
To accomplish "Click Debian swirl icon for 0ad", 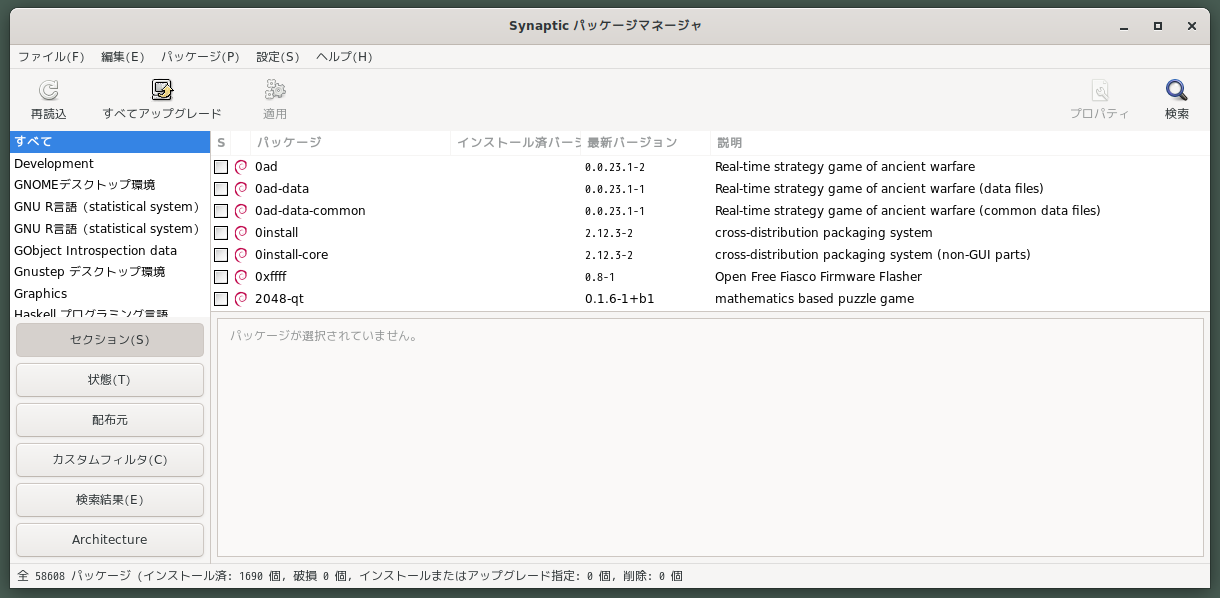I will (x=241, y=167).
